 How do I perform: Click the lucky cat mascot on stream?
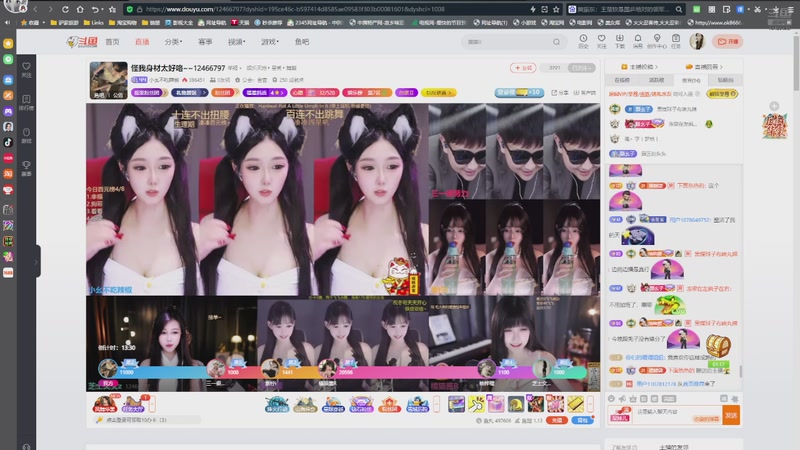402,276
